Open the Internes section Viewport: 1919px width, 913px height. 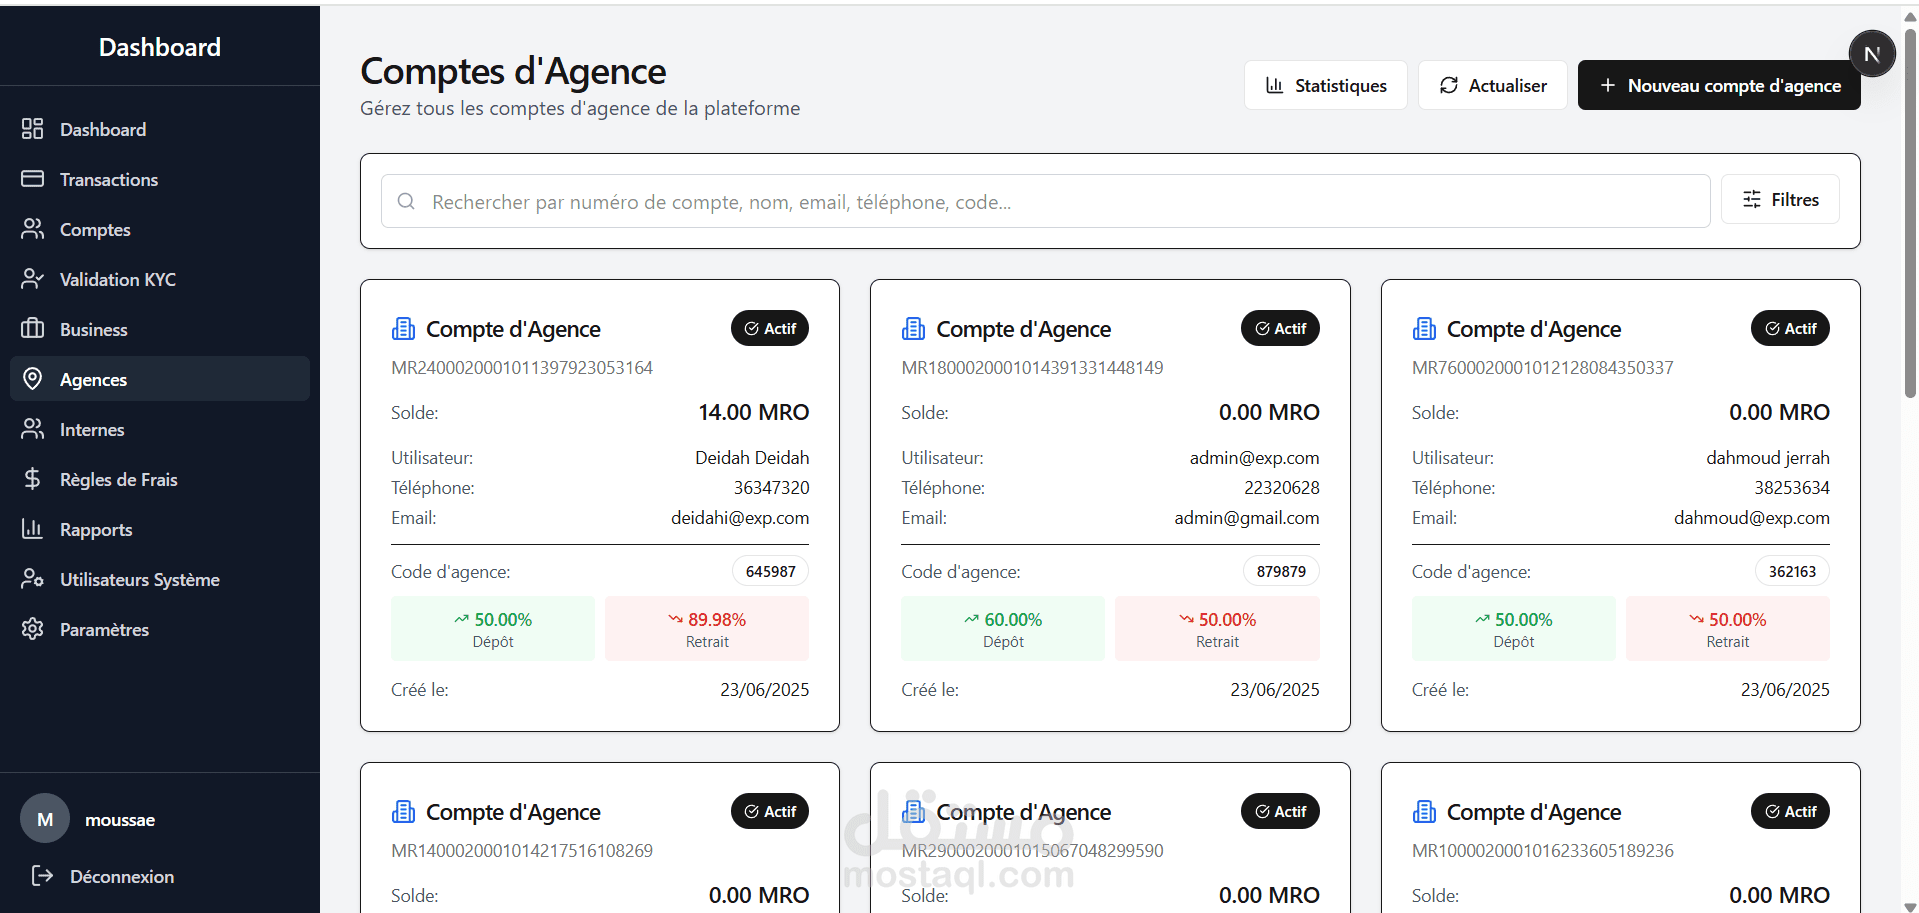tap(160, 429)
